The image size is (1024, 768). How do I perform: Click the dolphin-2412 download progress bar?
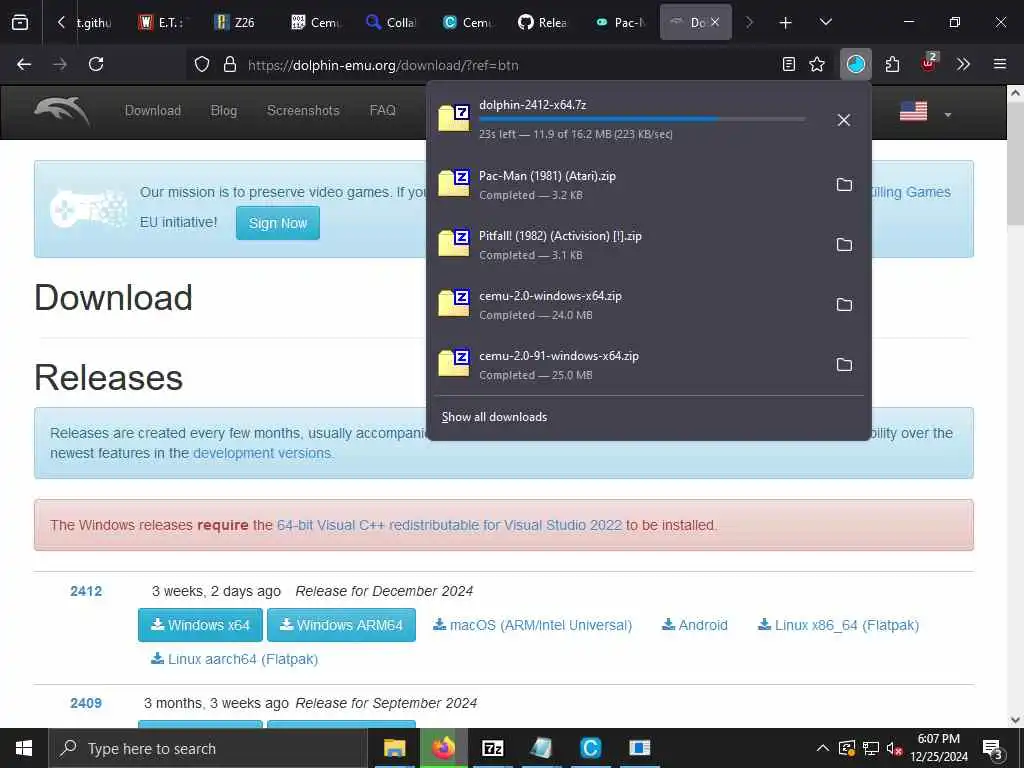[x=642, y=119]
